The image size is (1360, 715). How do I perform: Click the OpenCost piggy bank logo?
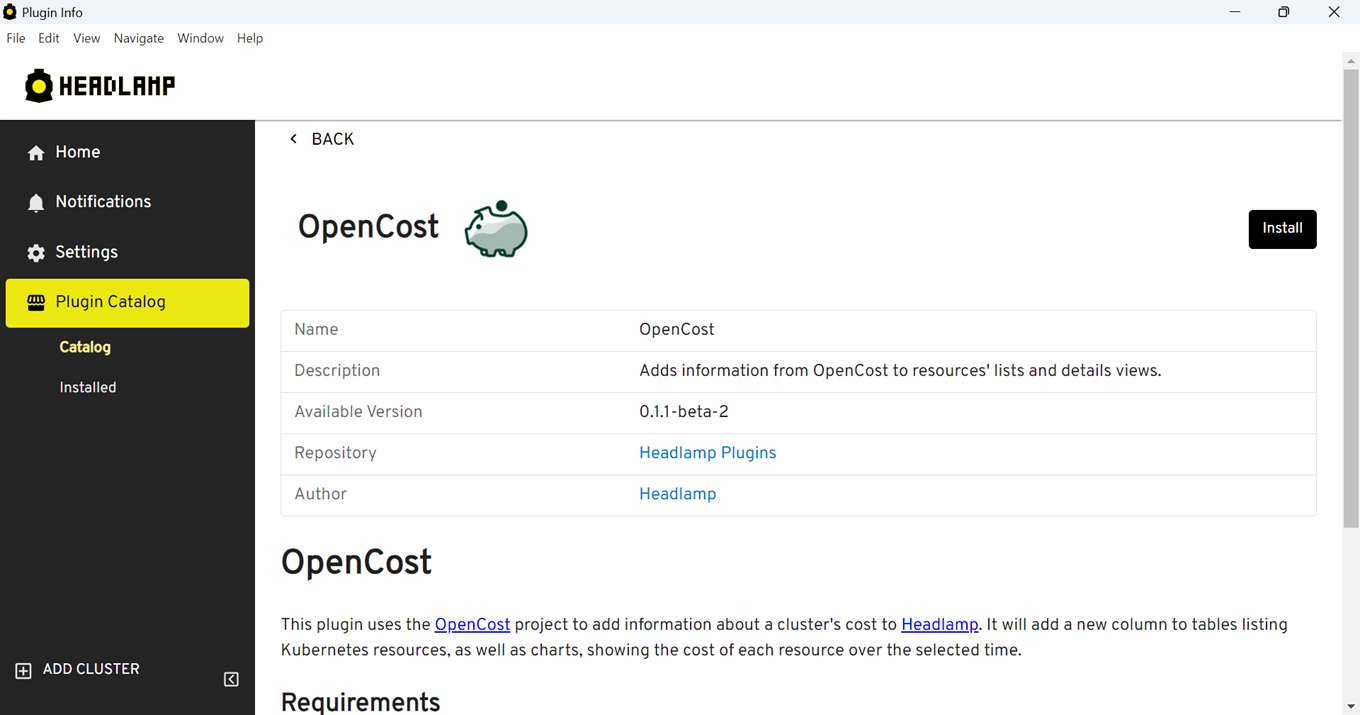(496, 228)
